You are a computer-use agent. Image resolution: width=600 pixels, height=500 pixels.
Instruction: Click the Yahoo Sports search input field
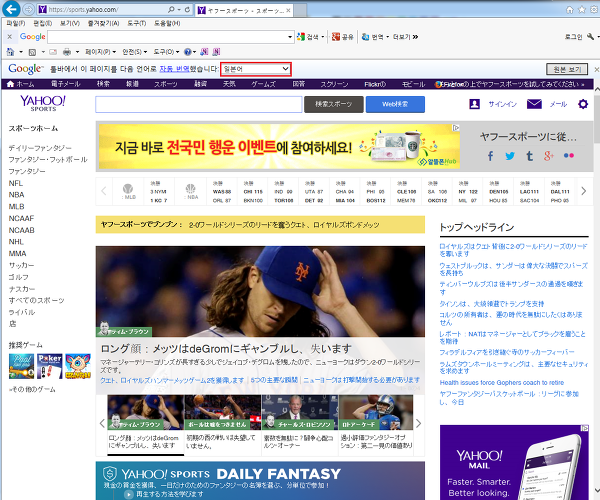(199, 104)
